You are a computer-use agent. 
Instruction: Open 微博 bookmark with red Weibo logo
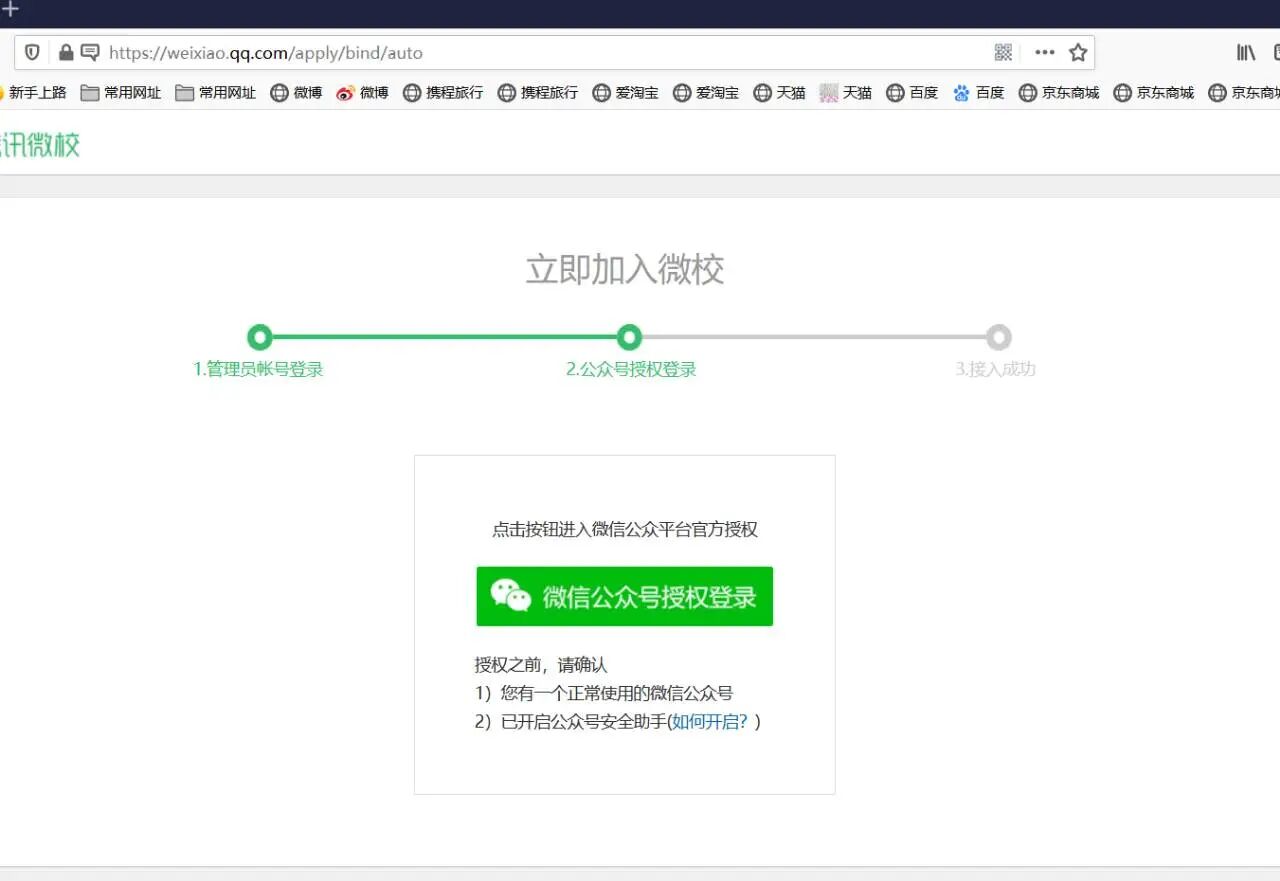tap(362, 92)
